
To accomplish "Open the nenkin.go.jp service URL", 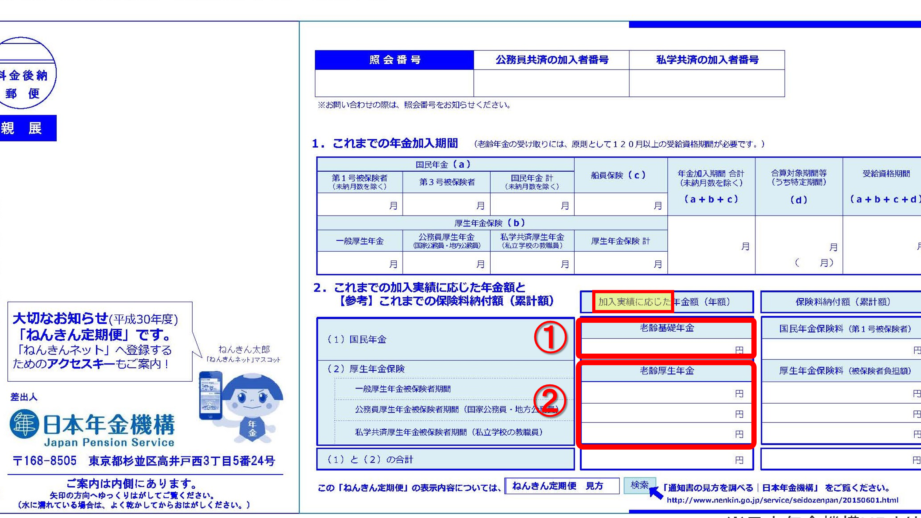I will point(781,500).
